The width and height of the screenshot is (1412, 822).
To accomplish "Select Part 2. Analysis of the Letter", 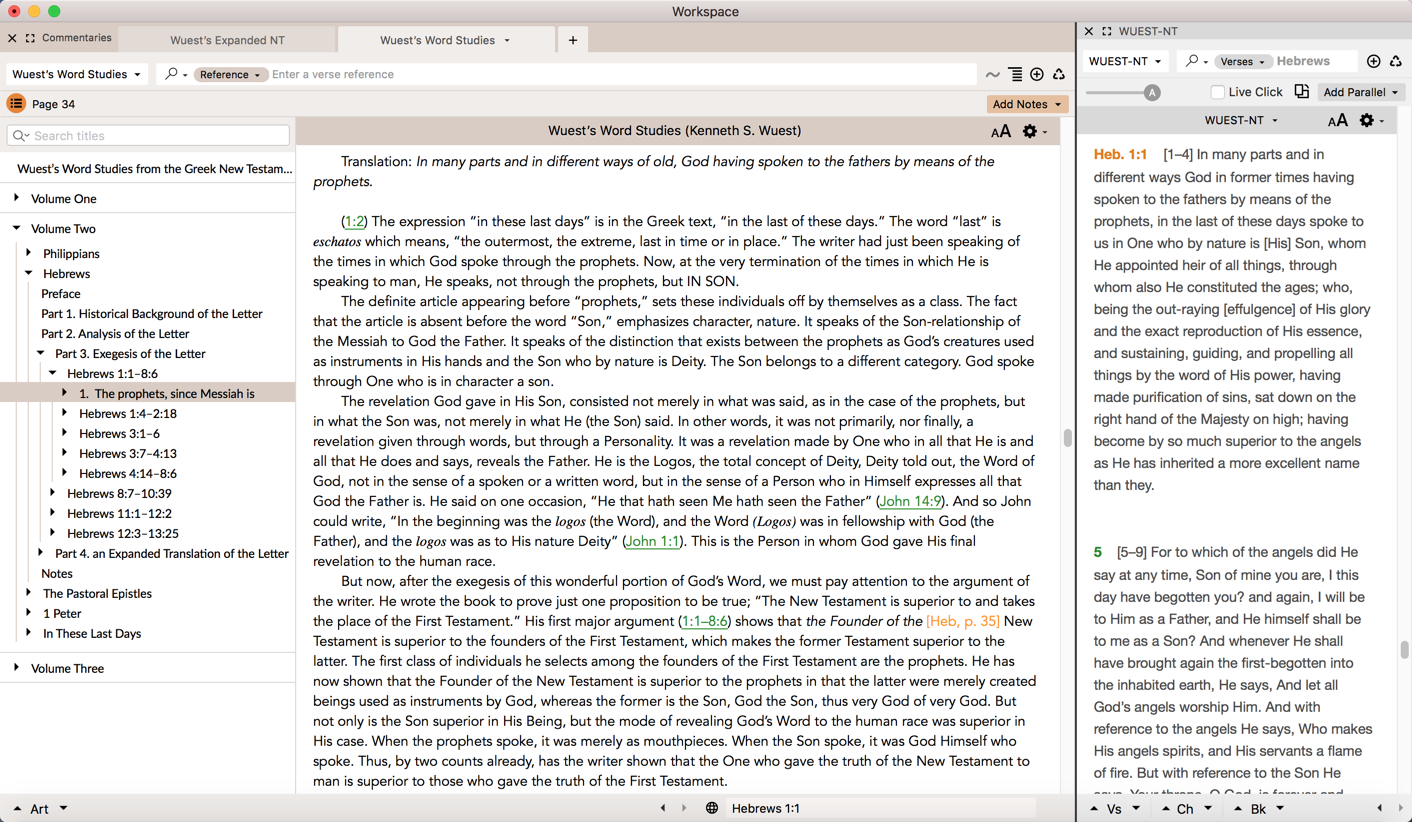I will click(x=115, y=333).
